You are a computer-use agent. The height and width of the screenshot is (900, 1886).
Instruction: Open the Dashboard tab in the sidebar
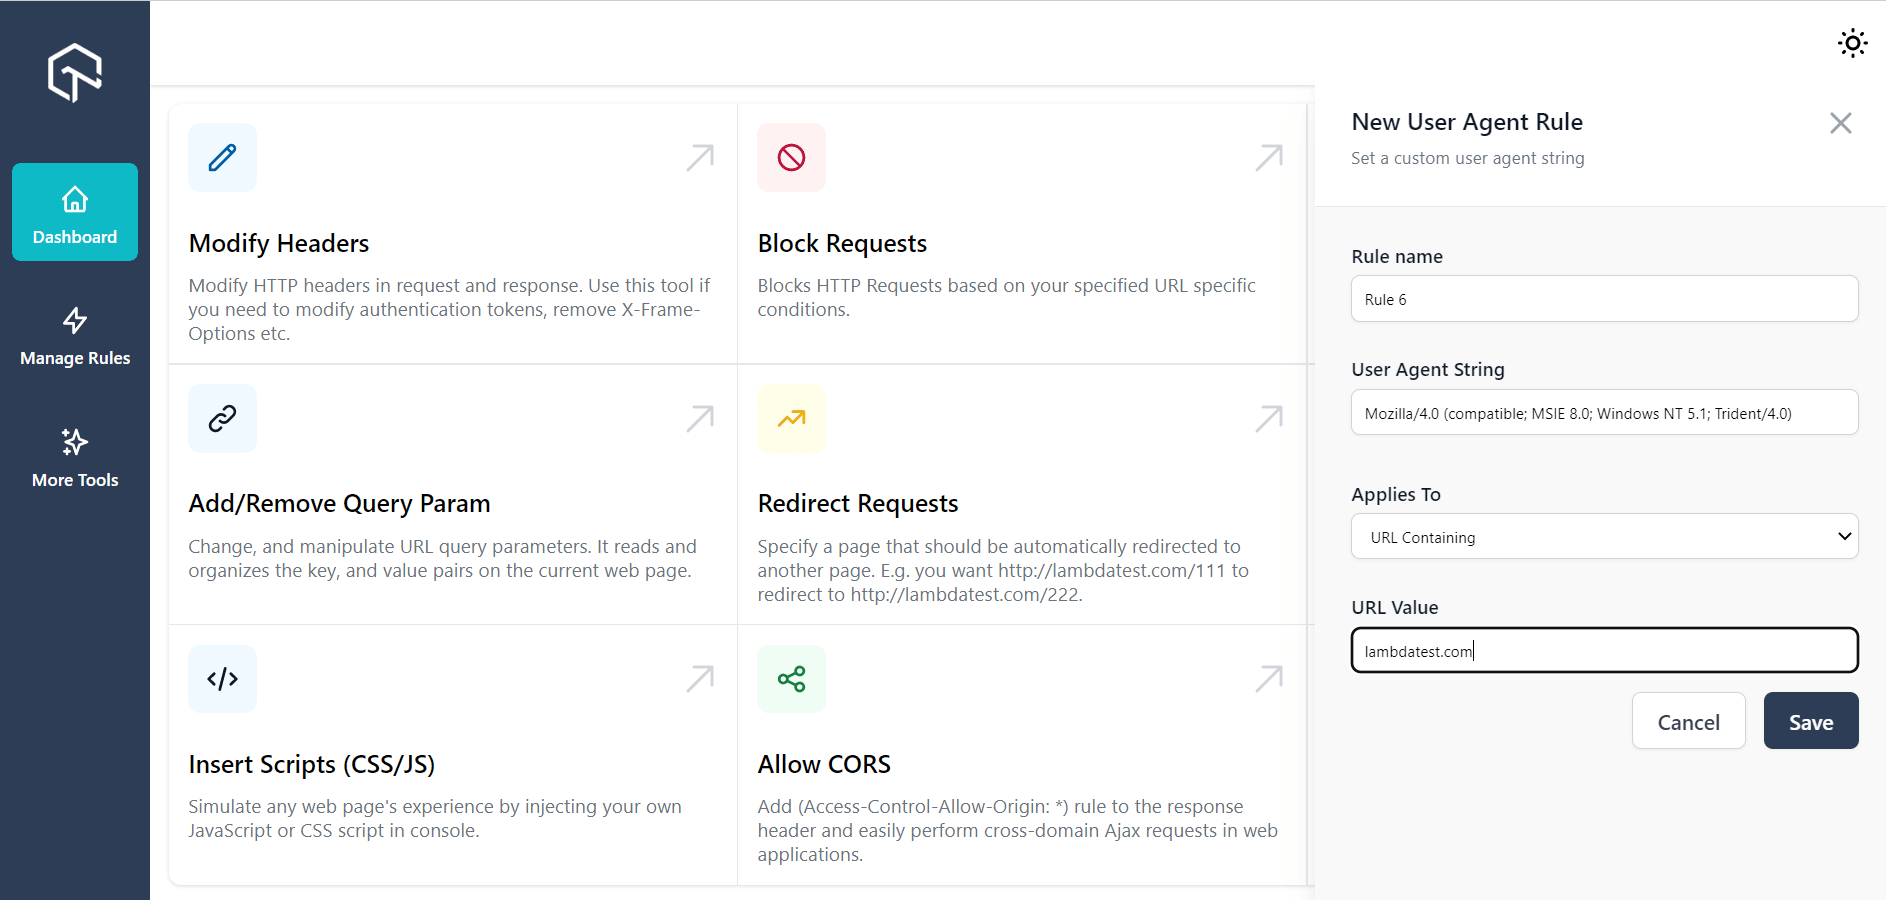75,213
